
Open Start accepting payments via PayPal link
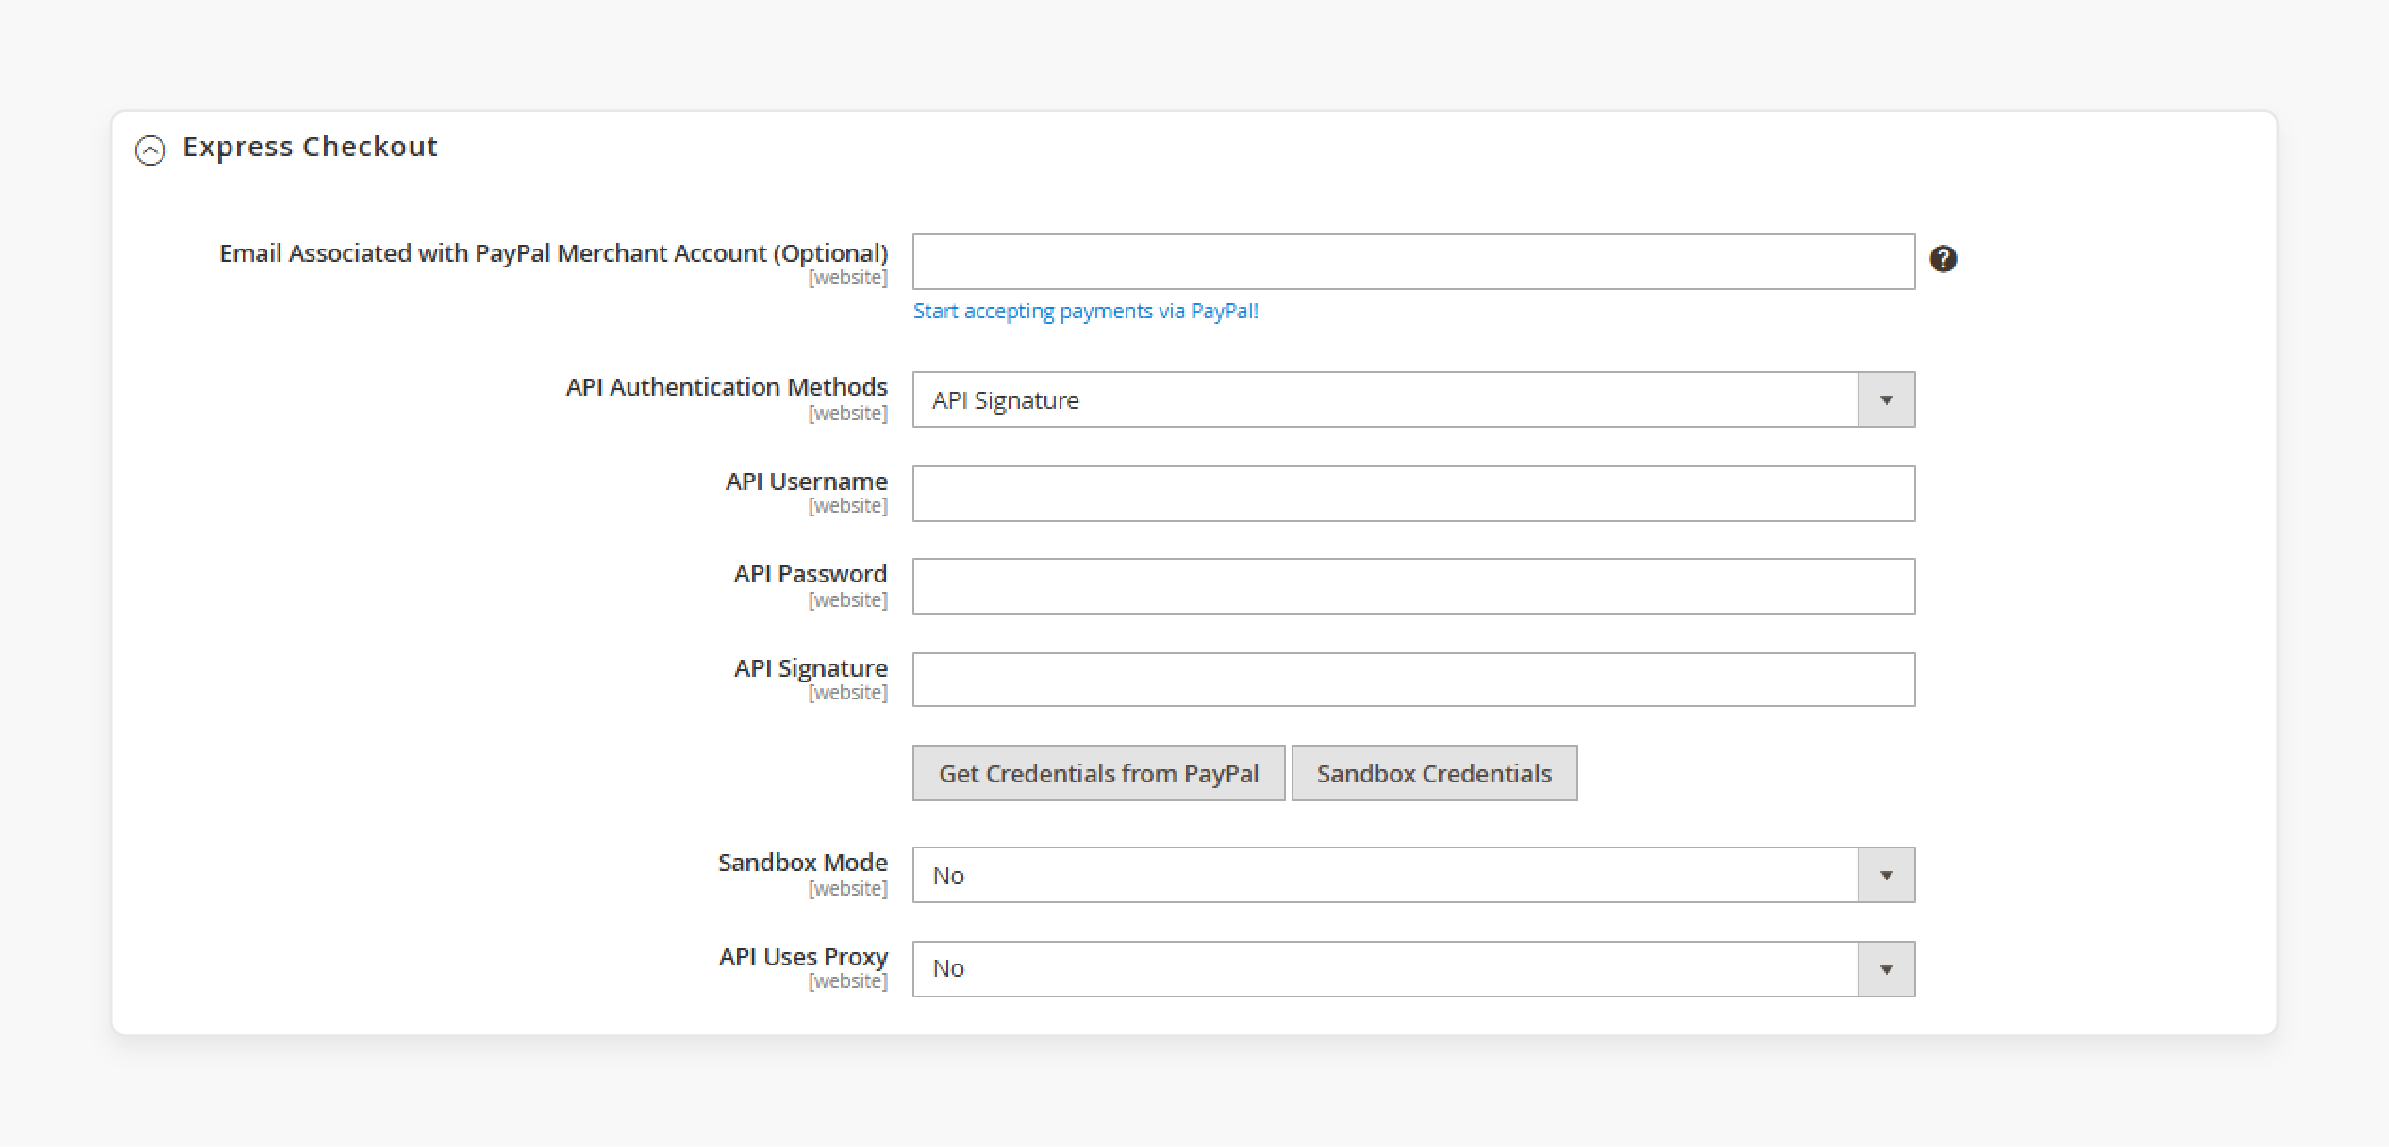point(1085,311)
